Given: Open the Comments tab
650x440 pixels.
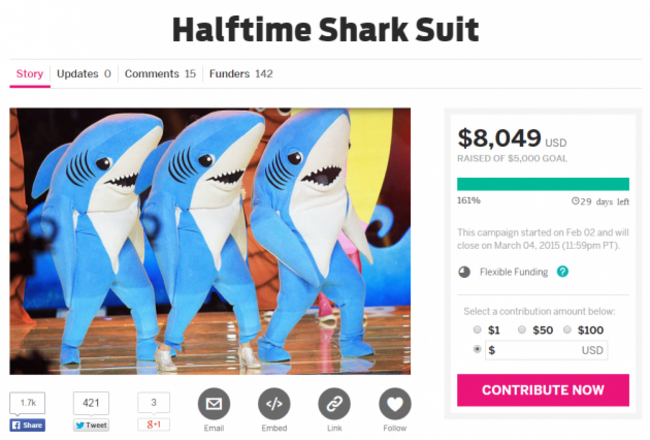Looking at the screenshot, I should pyautogui.click(x=160, y=74).
